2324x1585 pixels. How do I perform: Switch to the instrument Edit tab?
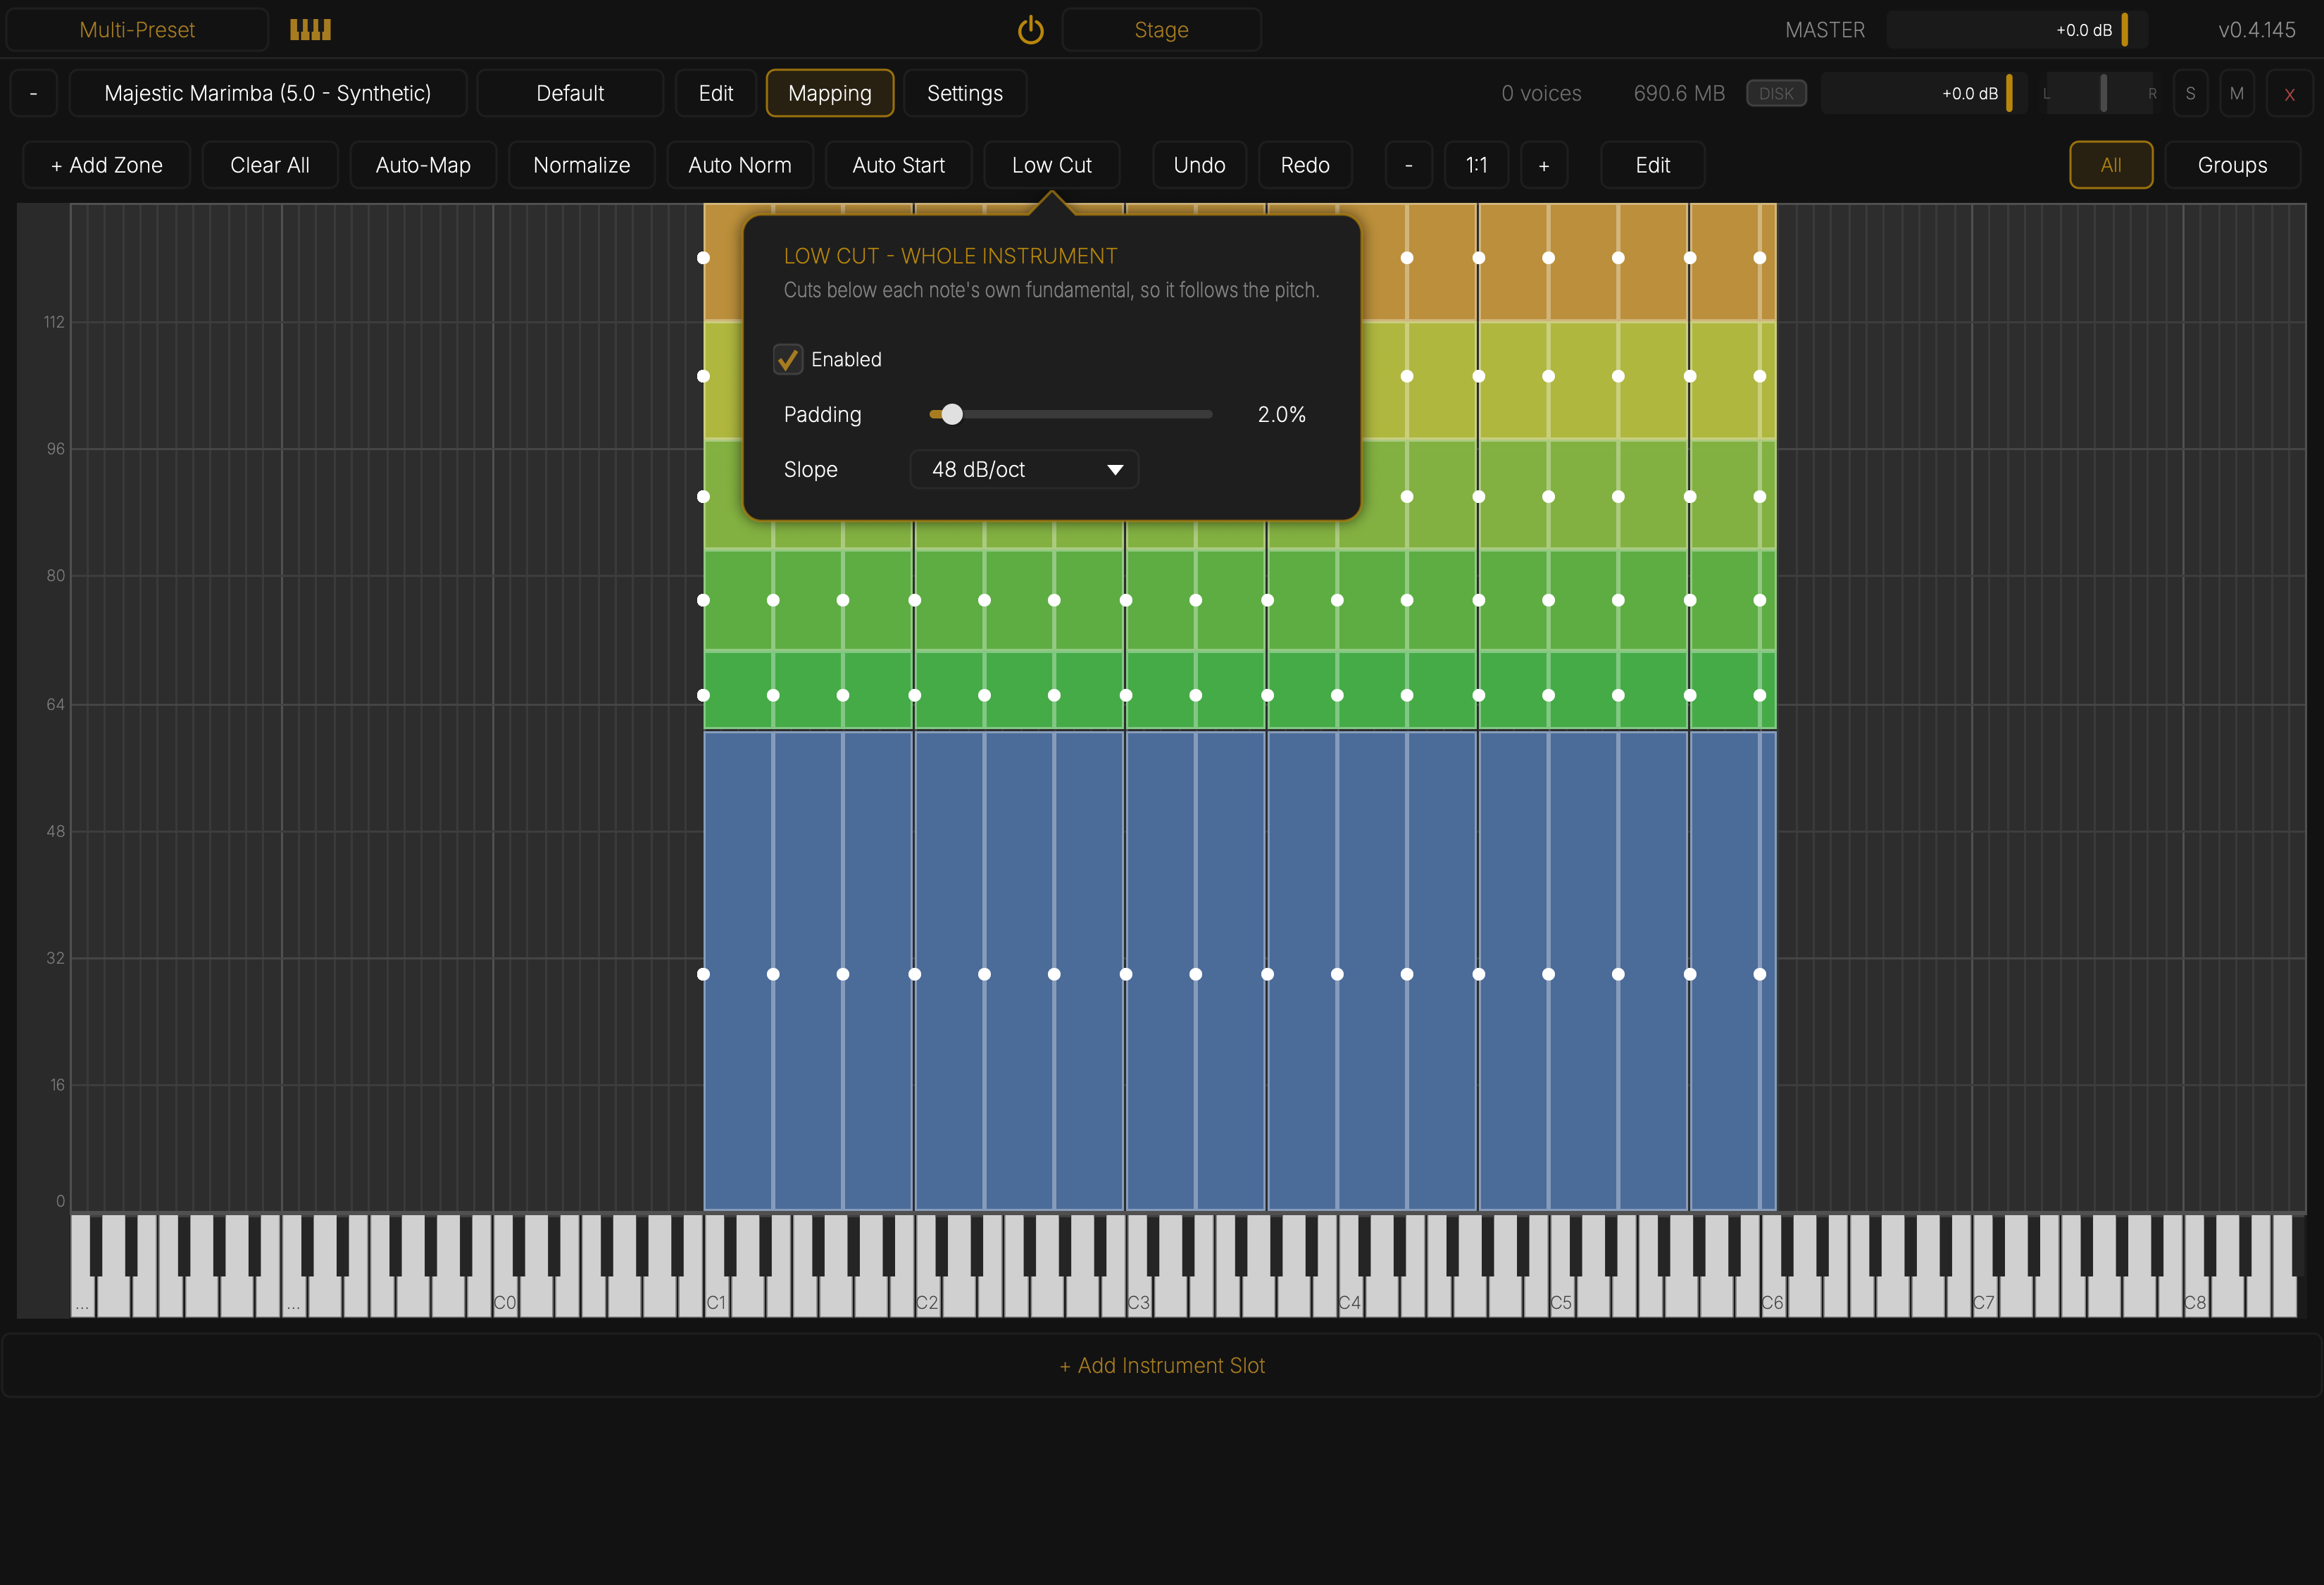(x=716, y=93)
